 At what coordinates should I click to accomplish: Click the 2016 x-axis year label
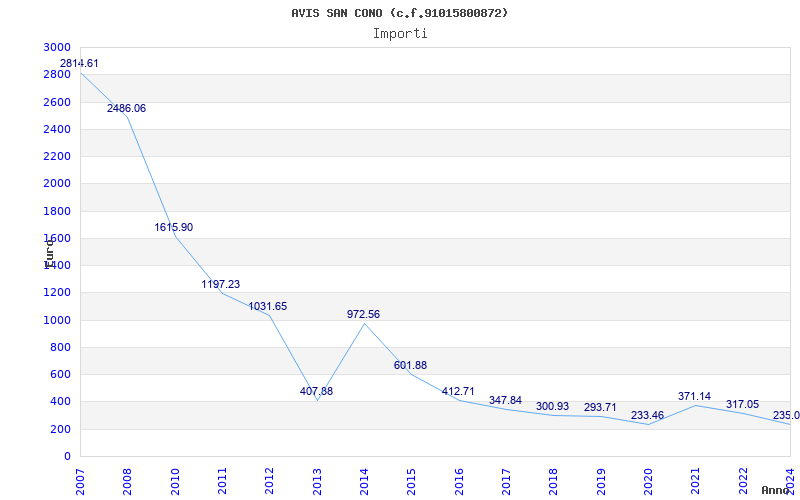[x=459, y=481]
